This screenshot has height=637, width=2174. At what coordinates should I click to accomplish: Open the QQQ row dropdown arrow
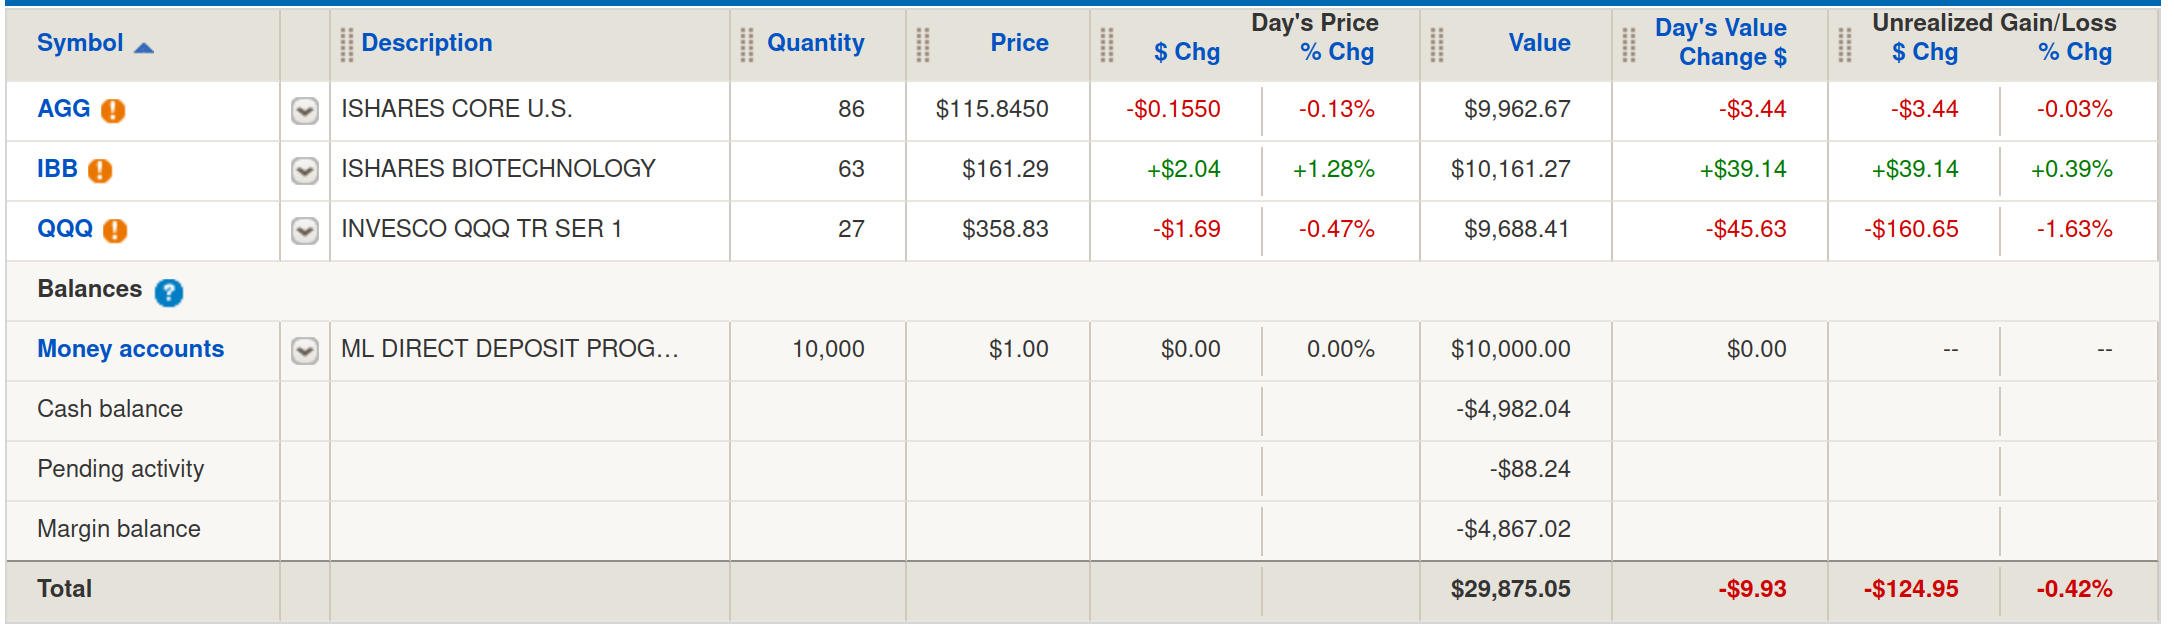pyautogui.click(x=305, y=231)
